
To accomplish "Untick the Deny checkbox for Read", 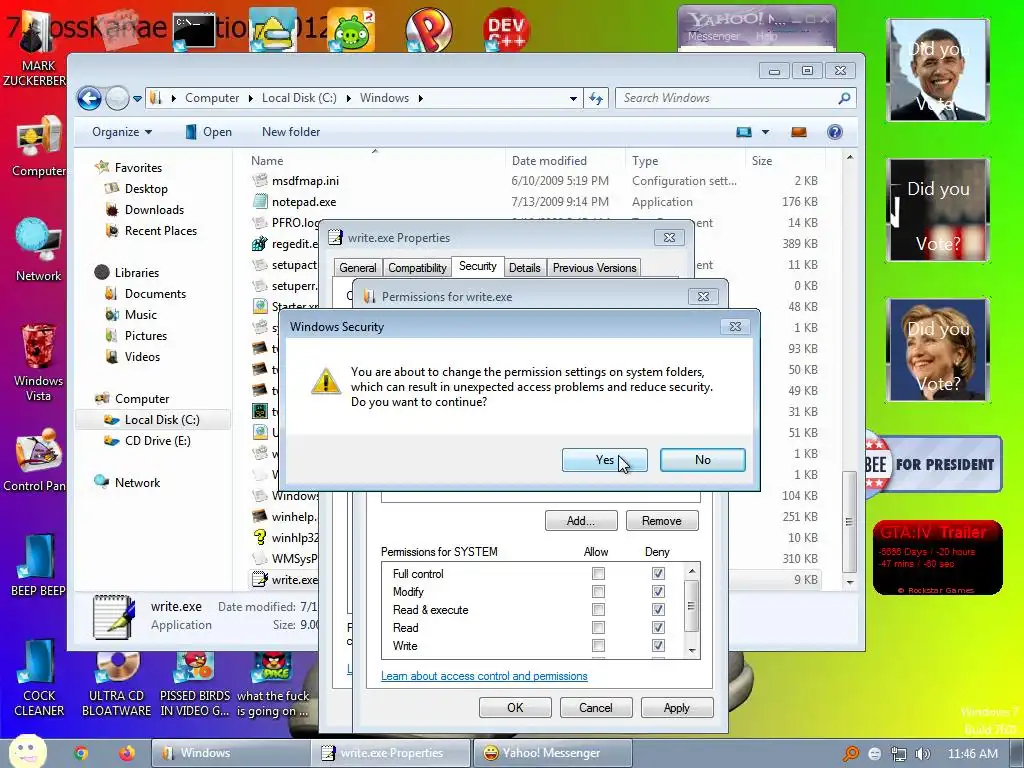I will [x=658, y=628].
